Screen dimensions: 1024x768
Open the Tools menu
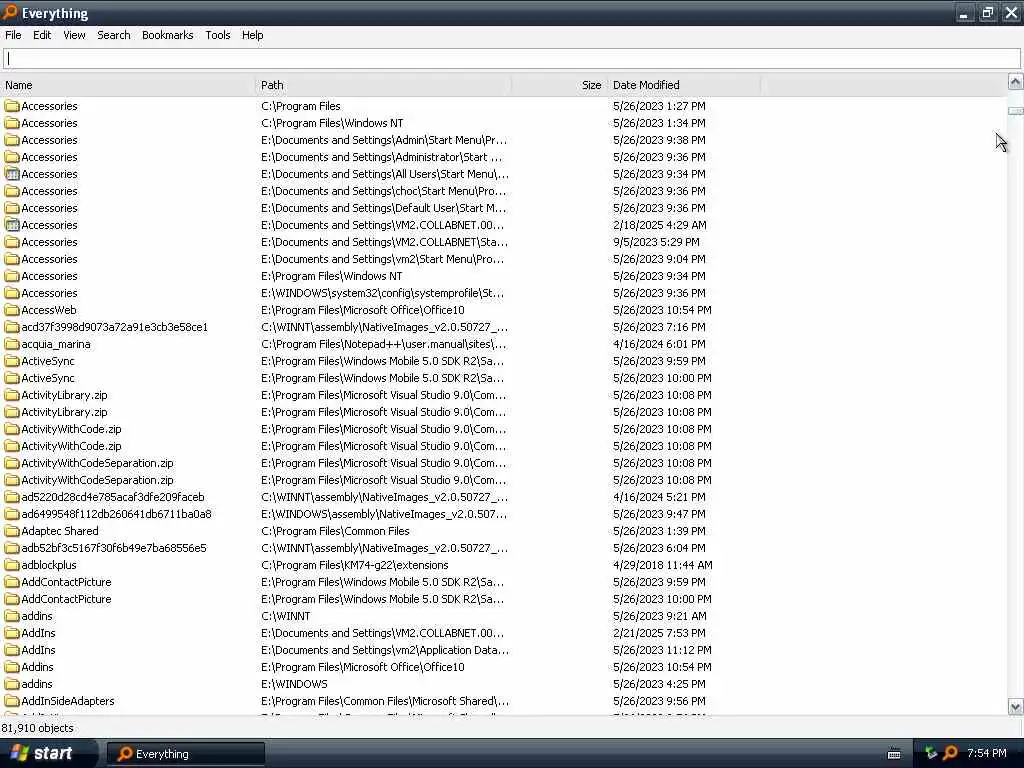217,35
